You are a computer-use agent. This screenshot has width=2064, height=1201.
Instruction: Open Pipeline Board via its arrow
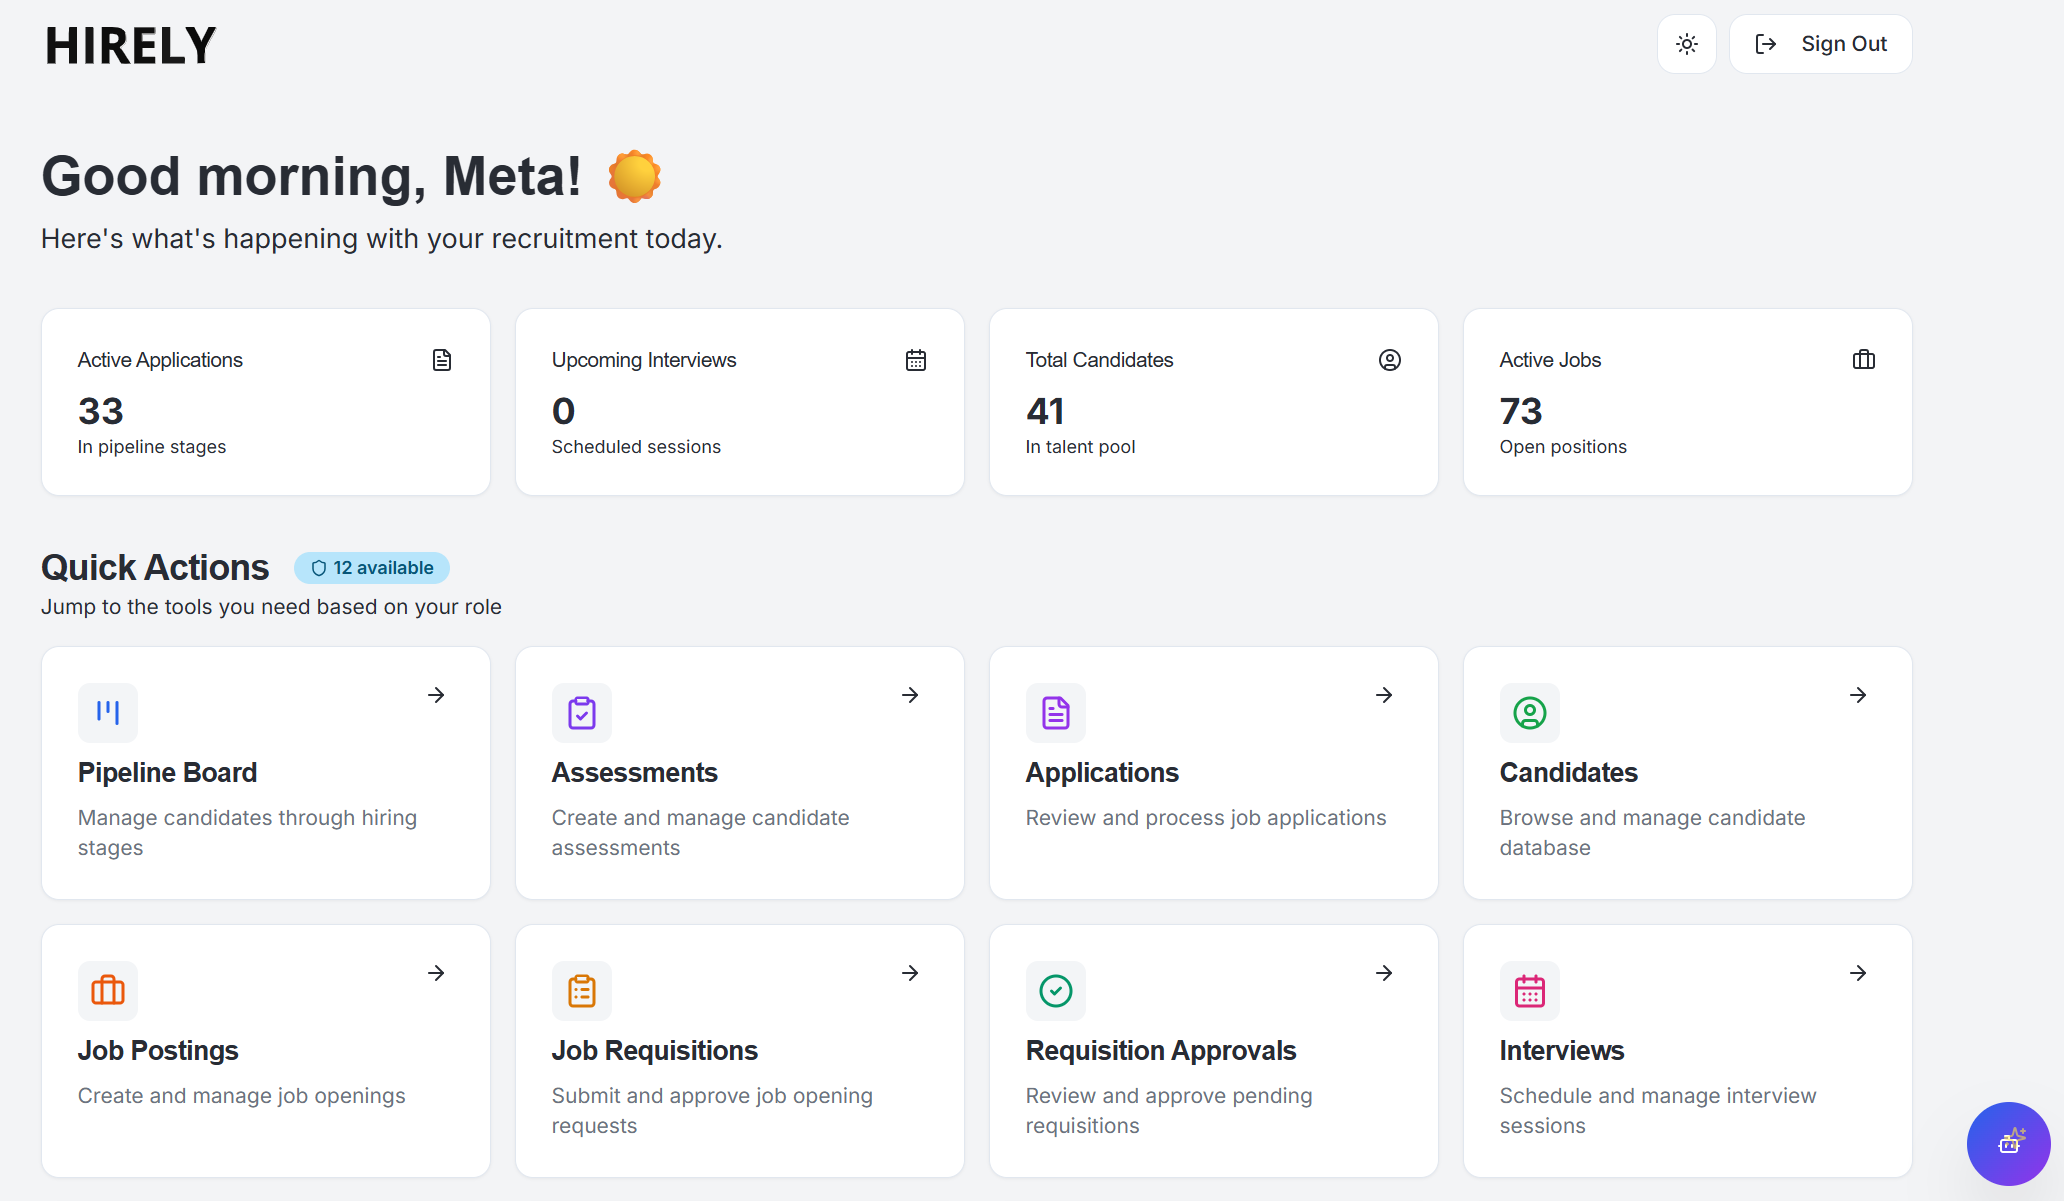pos(436,695)
